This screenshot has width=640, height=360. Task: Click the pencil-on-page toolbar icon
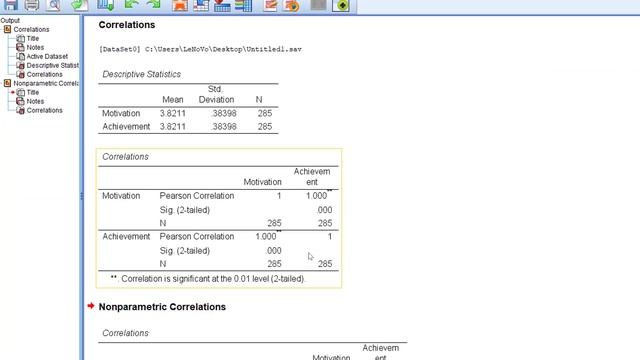pos(270,5)
